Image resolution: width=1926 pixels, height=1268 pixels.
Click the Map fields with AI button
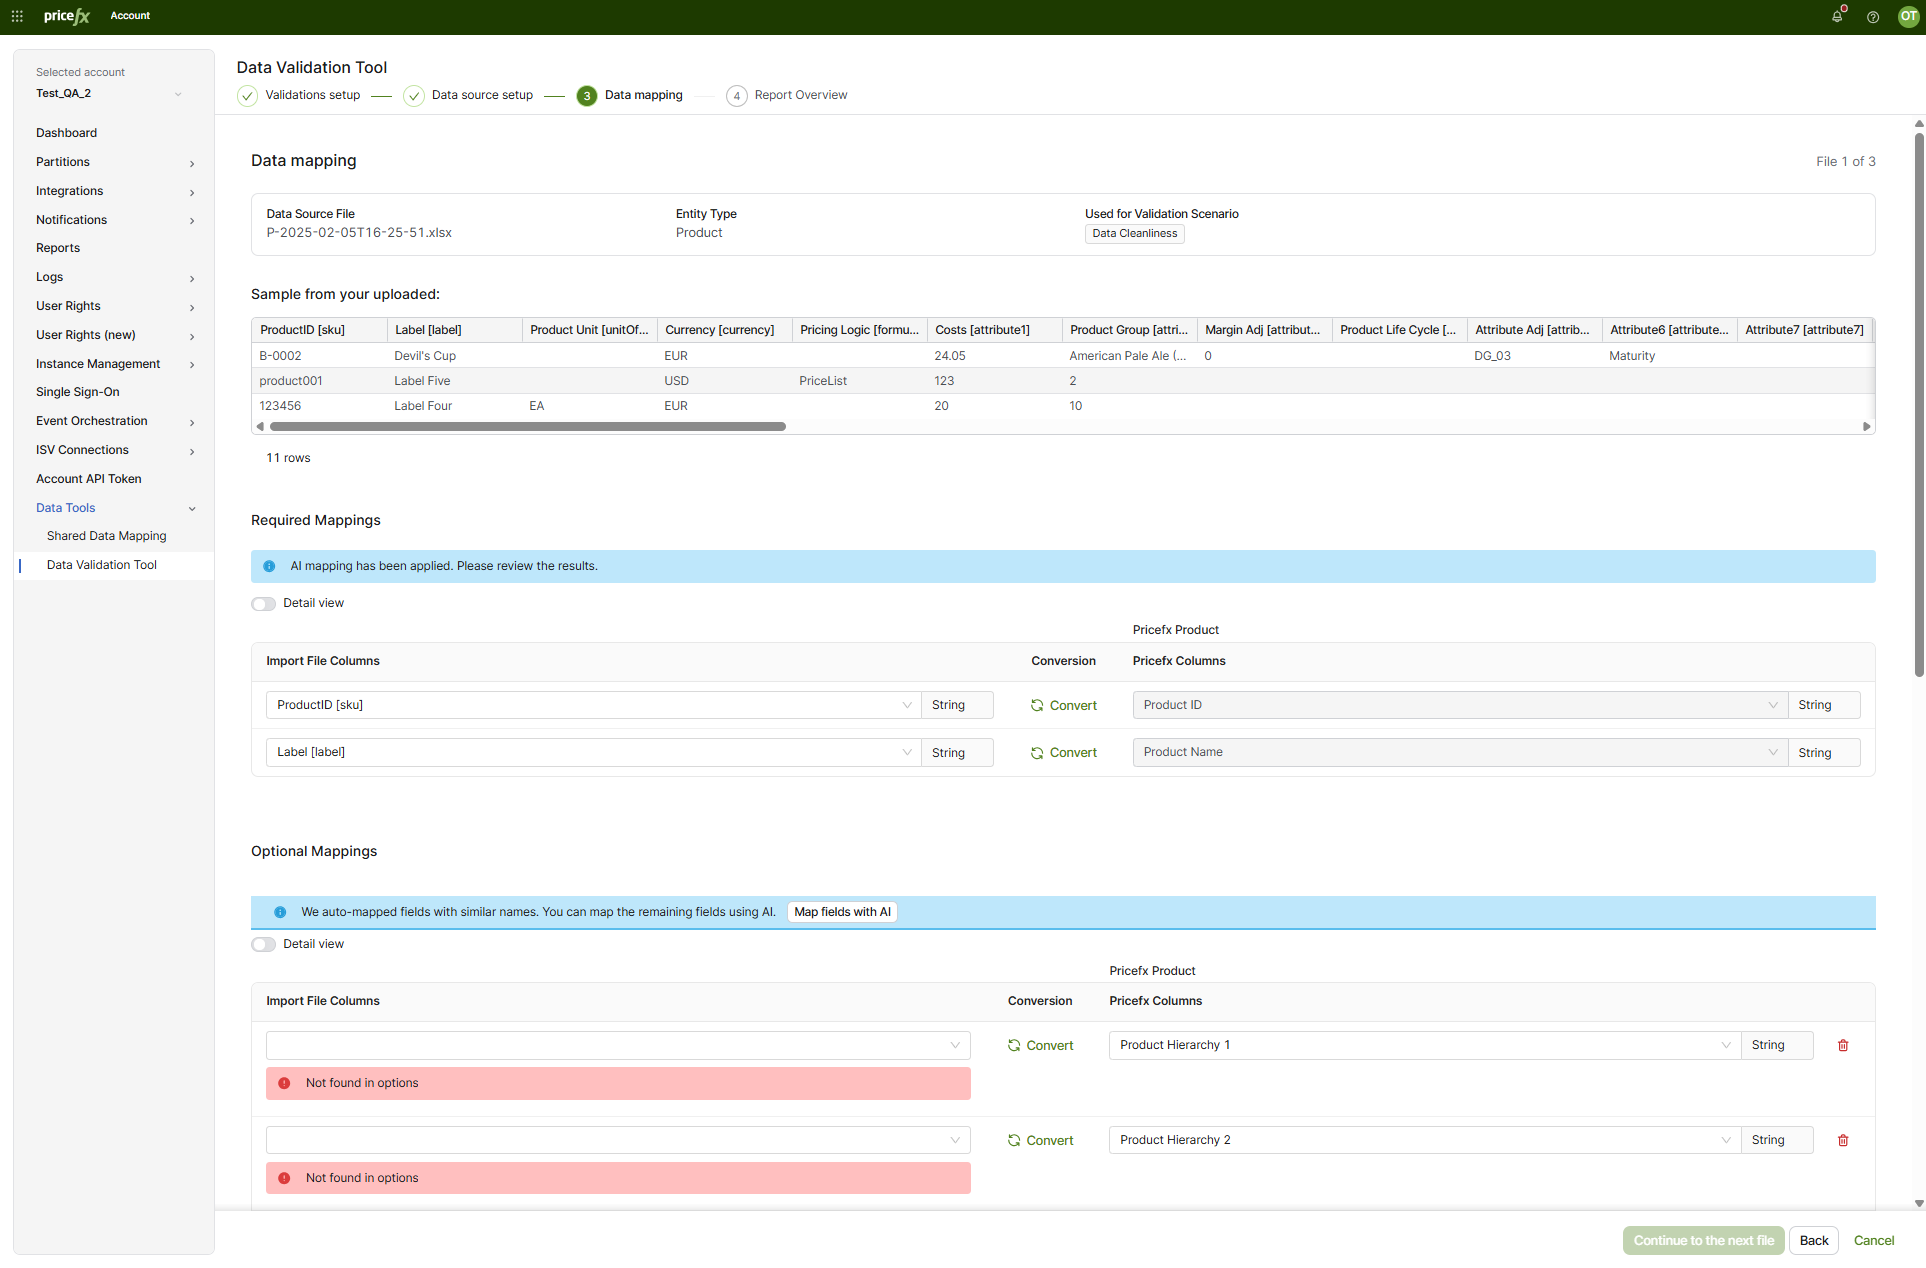tap(842, 912)
